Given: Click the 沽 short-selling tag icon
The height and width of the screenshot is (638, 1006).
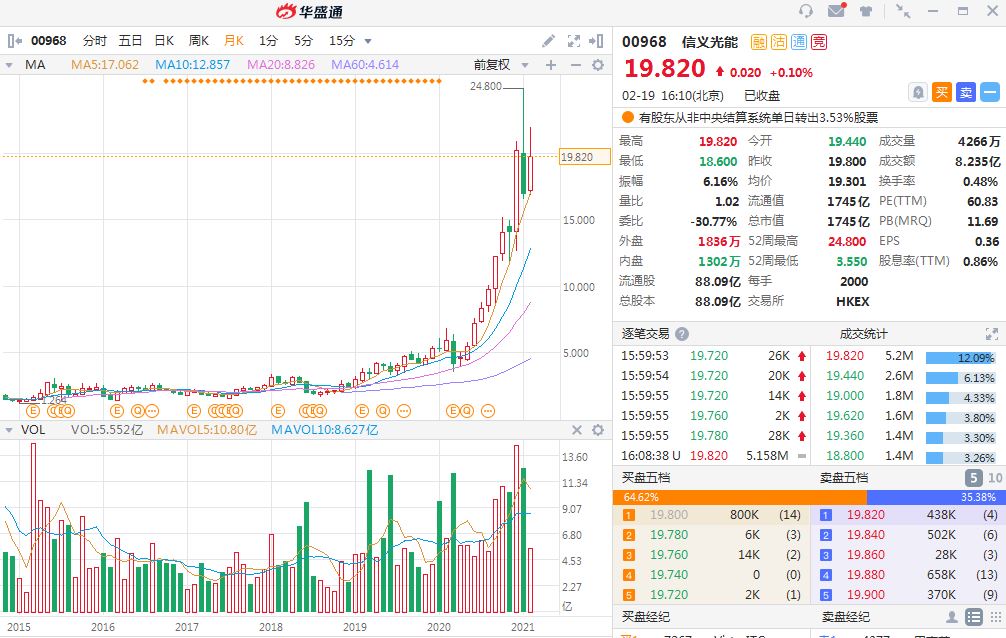Looking at the screenshot, I should point(779,42).
